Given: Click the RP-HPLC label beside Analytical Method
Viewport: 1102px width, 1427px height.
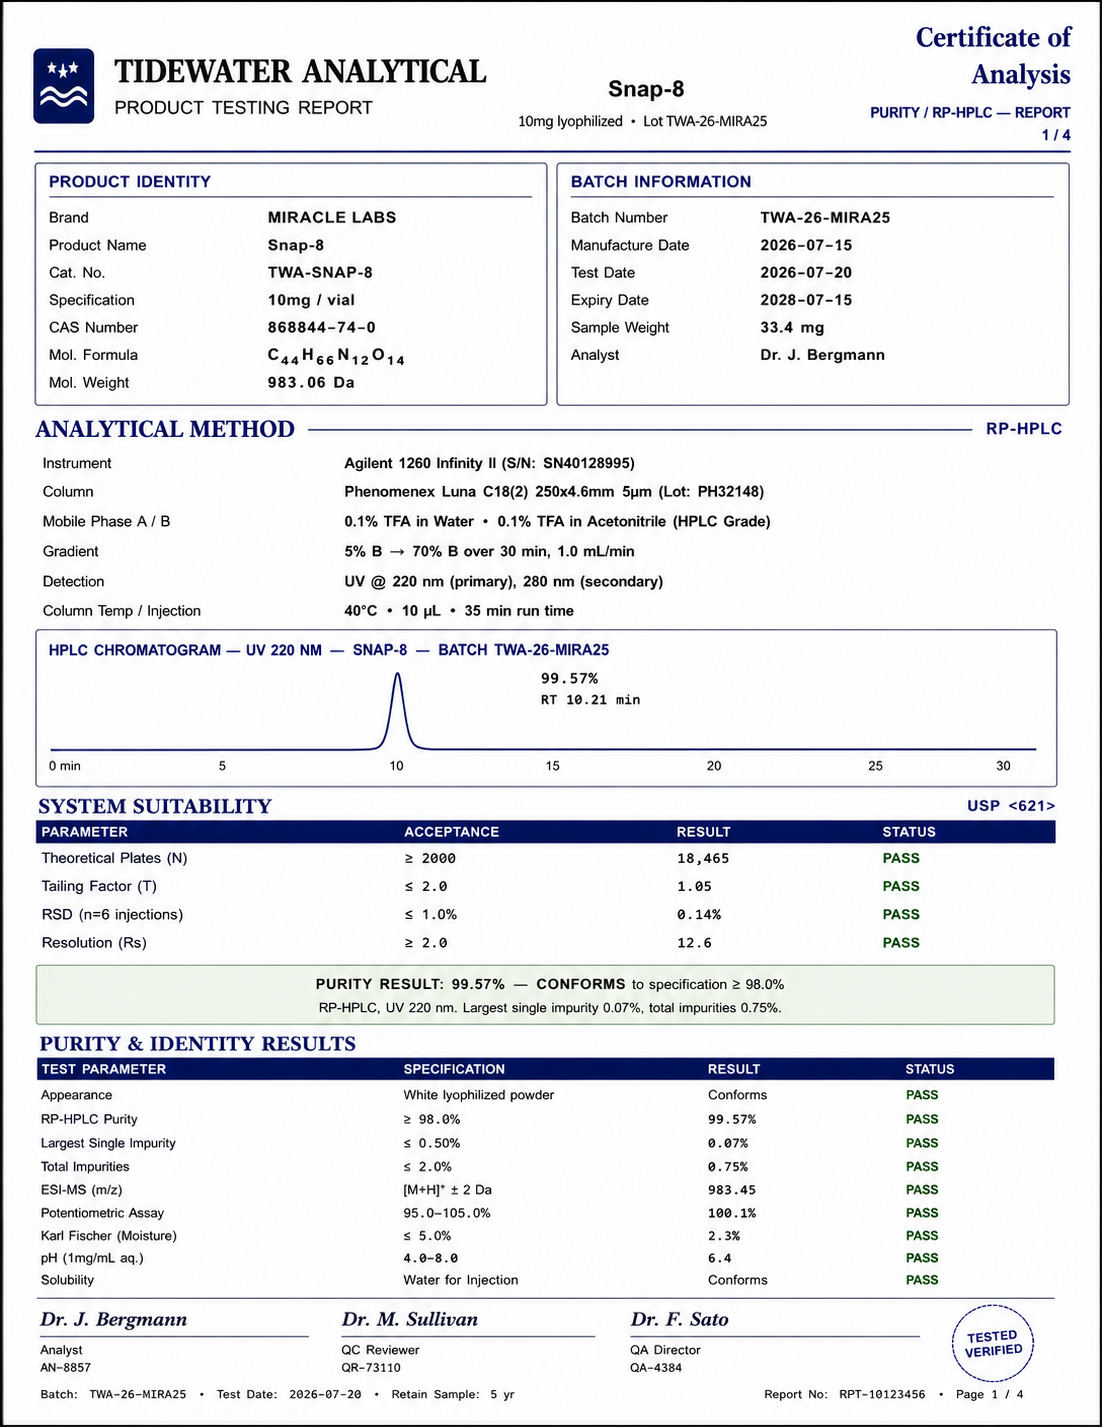Looking at the screenshot, I should click(x=1024, y=429).
